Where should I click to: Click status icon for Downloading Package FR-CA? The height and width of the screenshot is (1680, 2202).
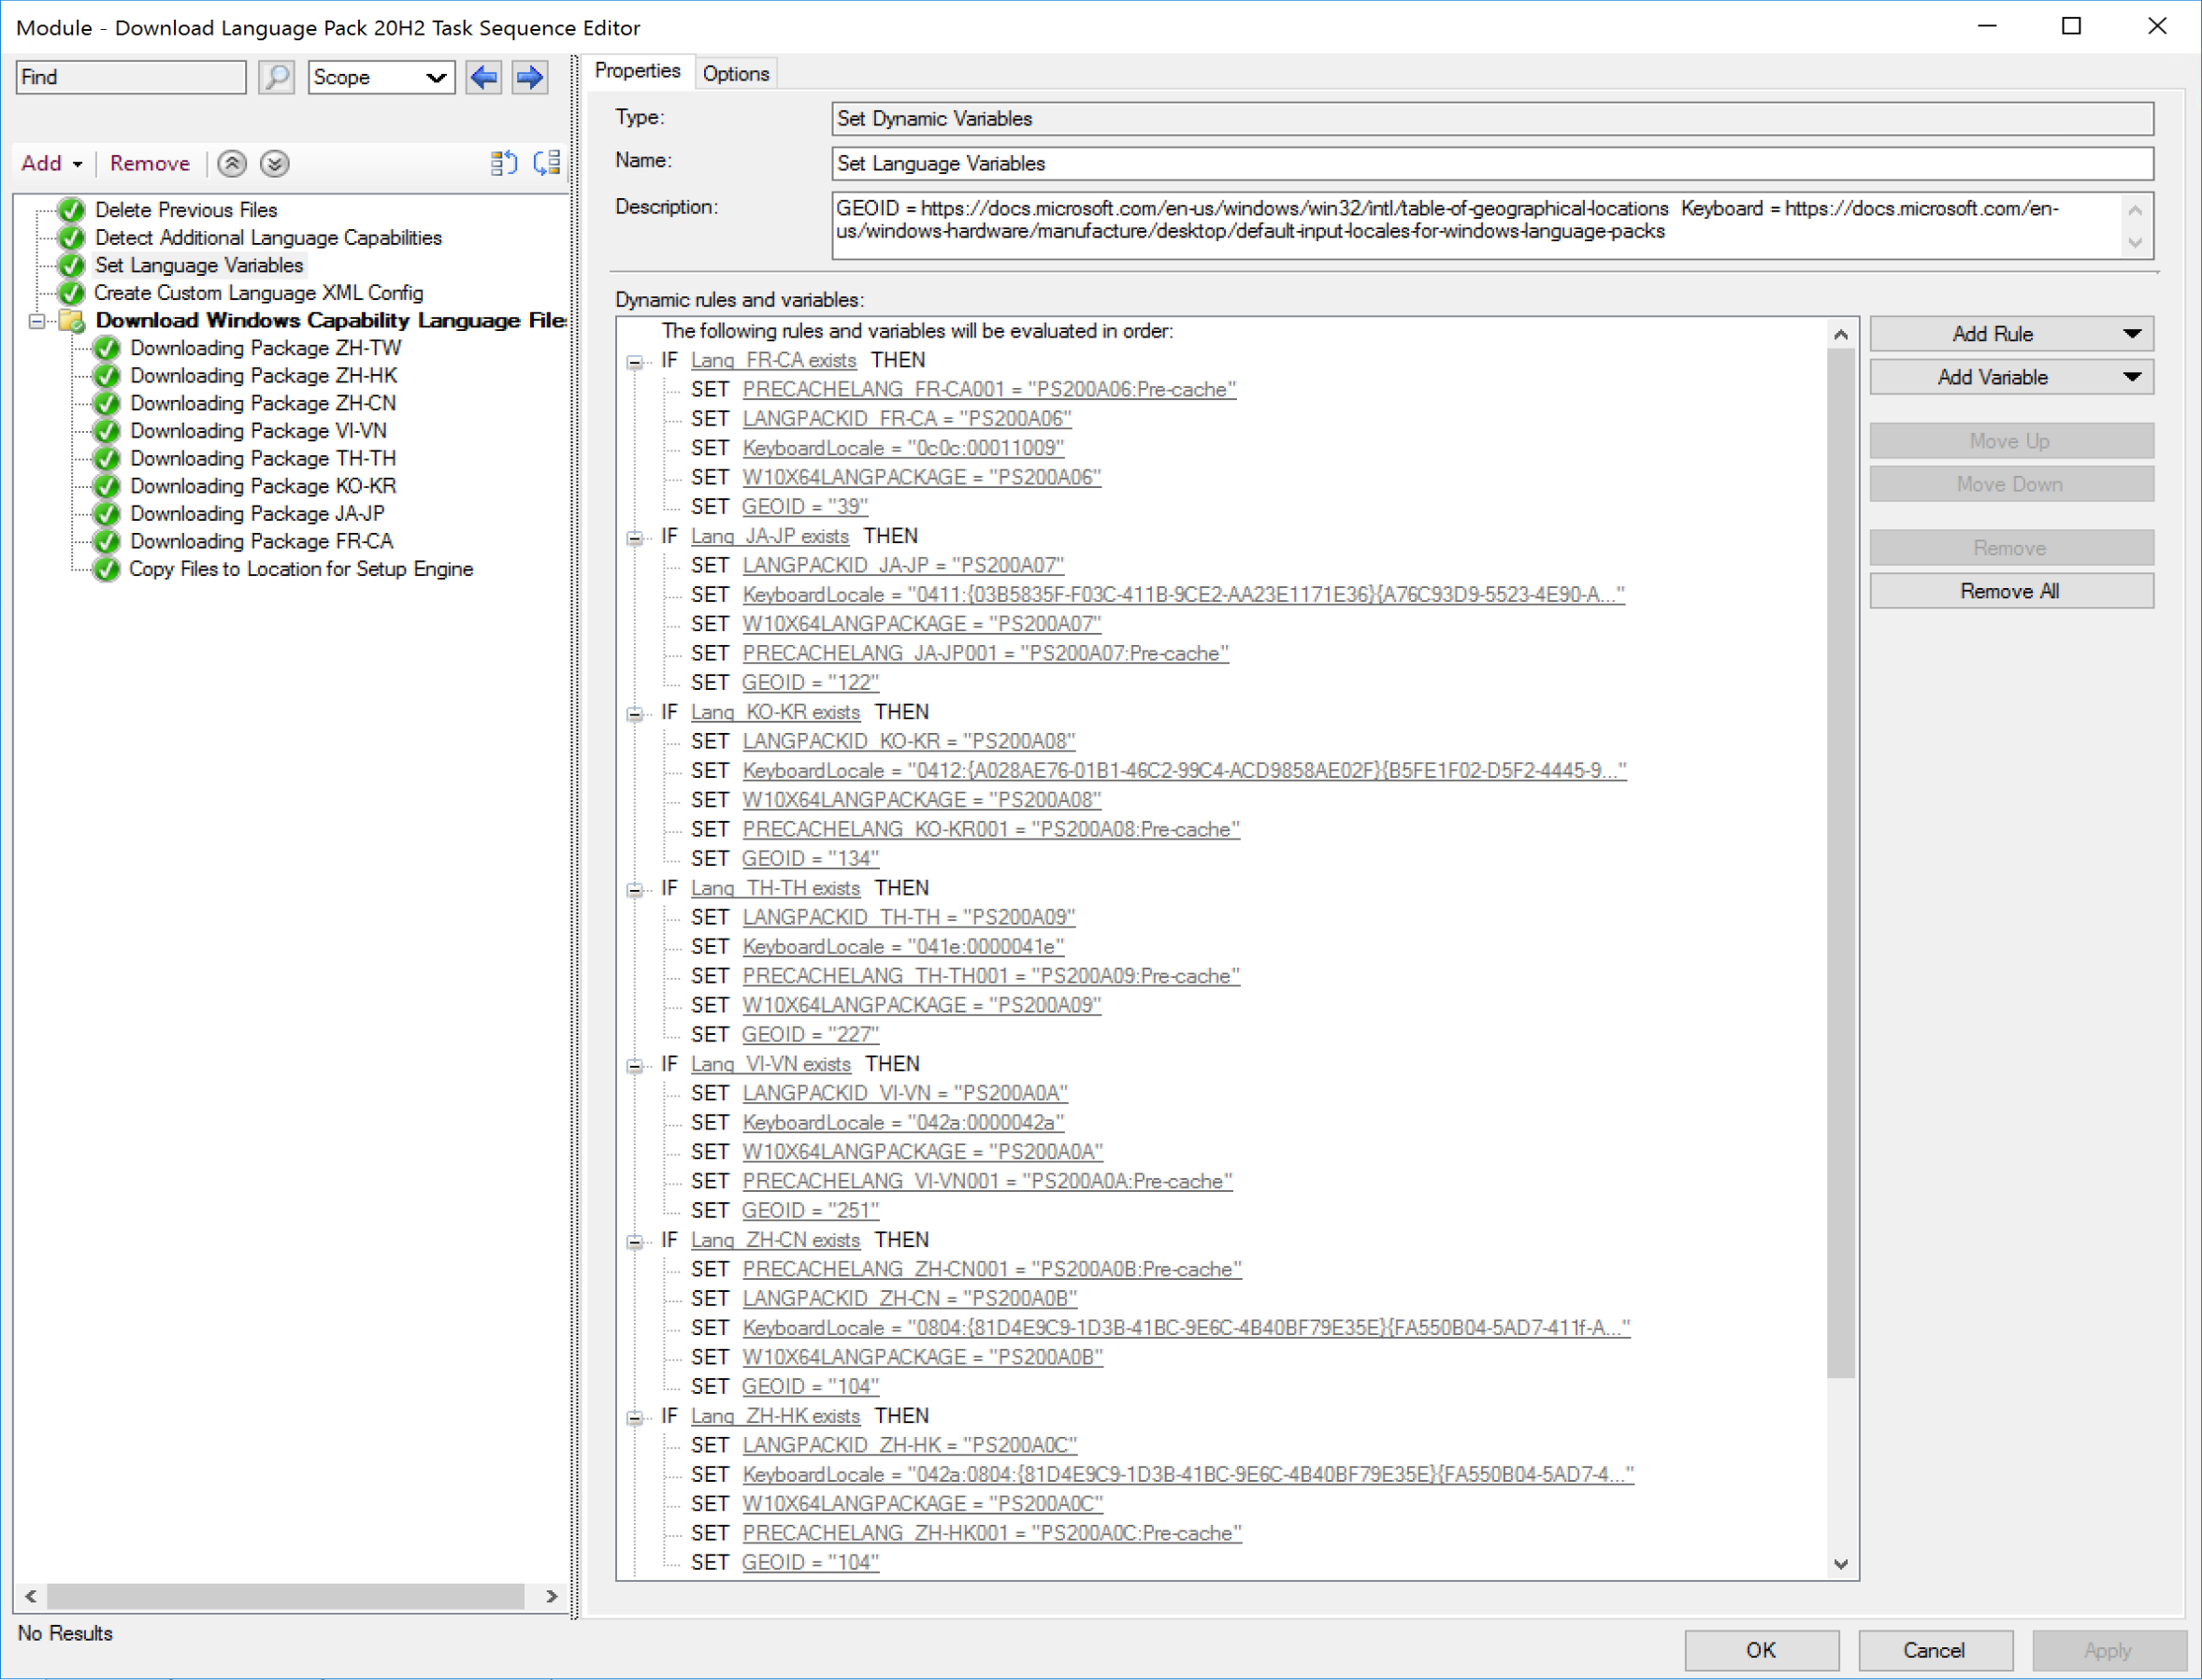106,541
